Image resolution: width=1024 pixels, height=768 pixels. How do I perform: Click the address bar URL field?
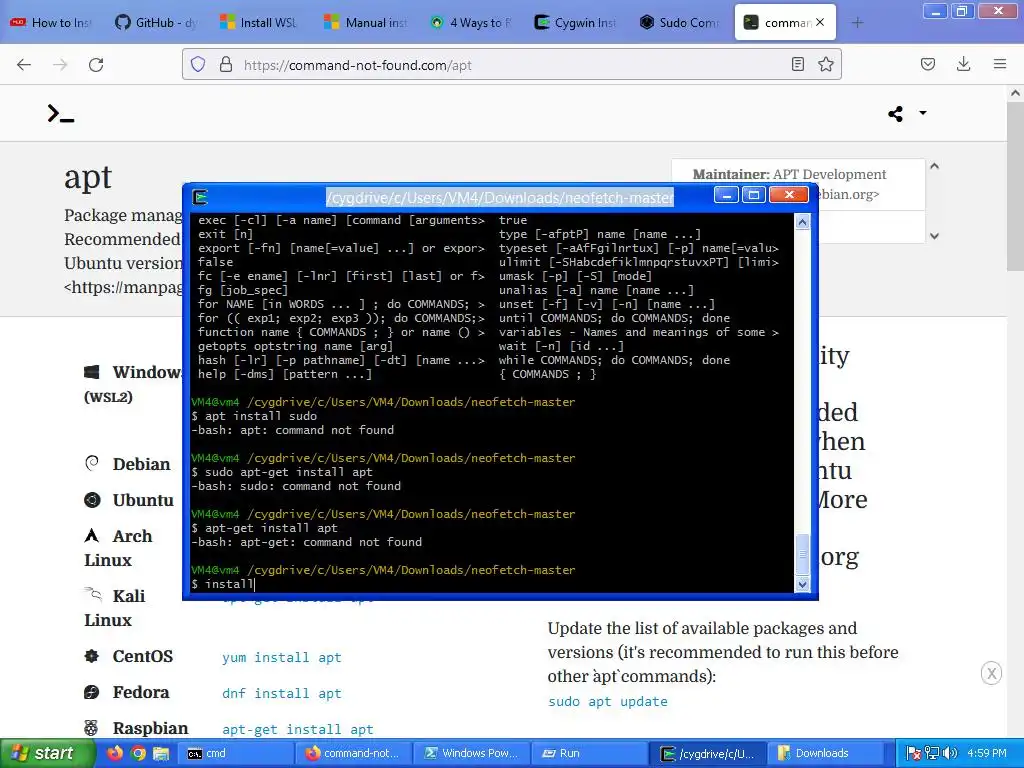(509, 65)
